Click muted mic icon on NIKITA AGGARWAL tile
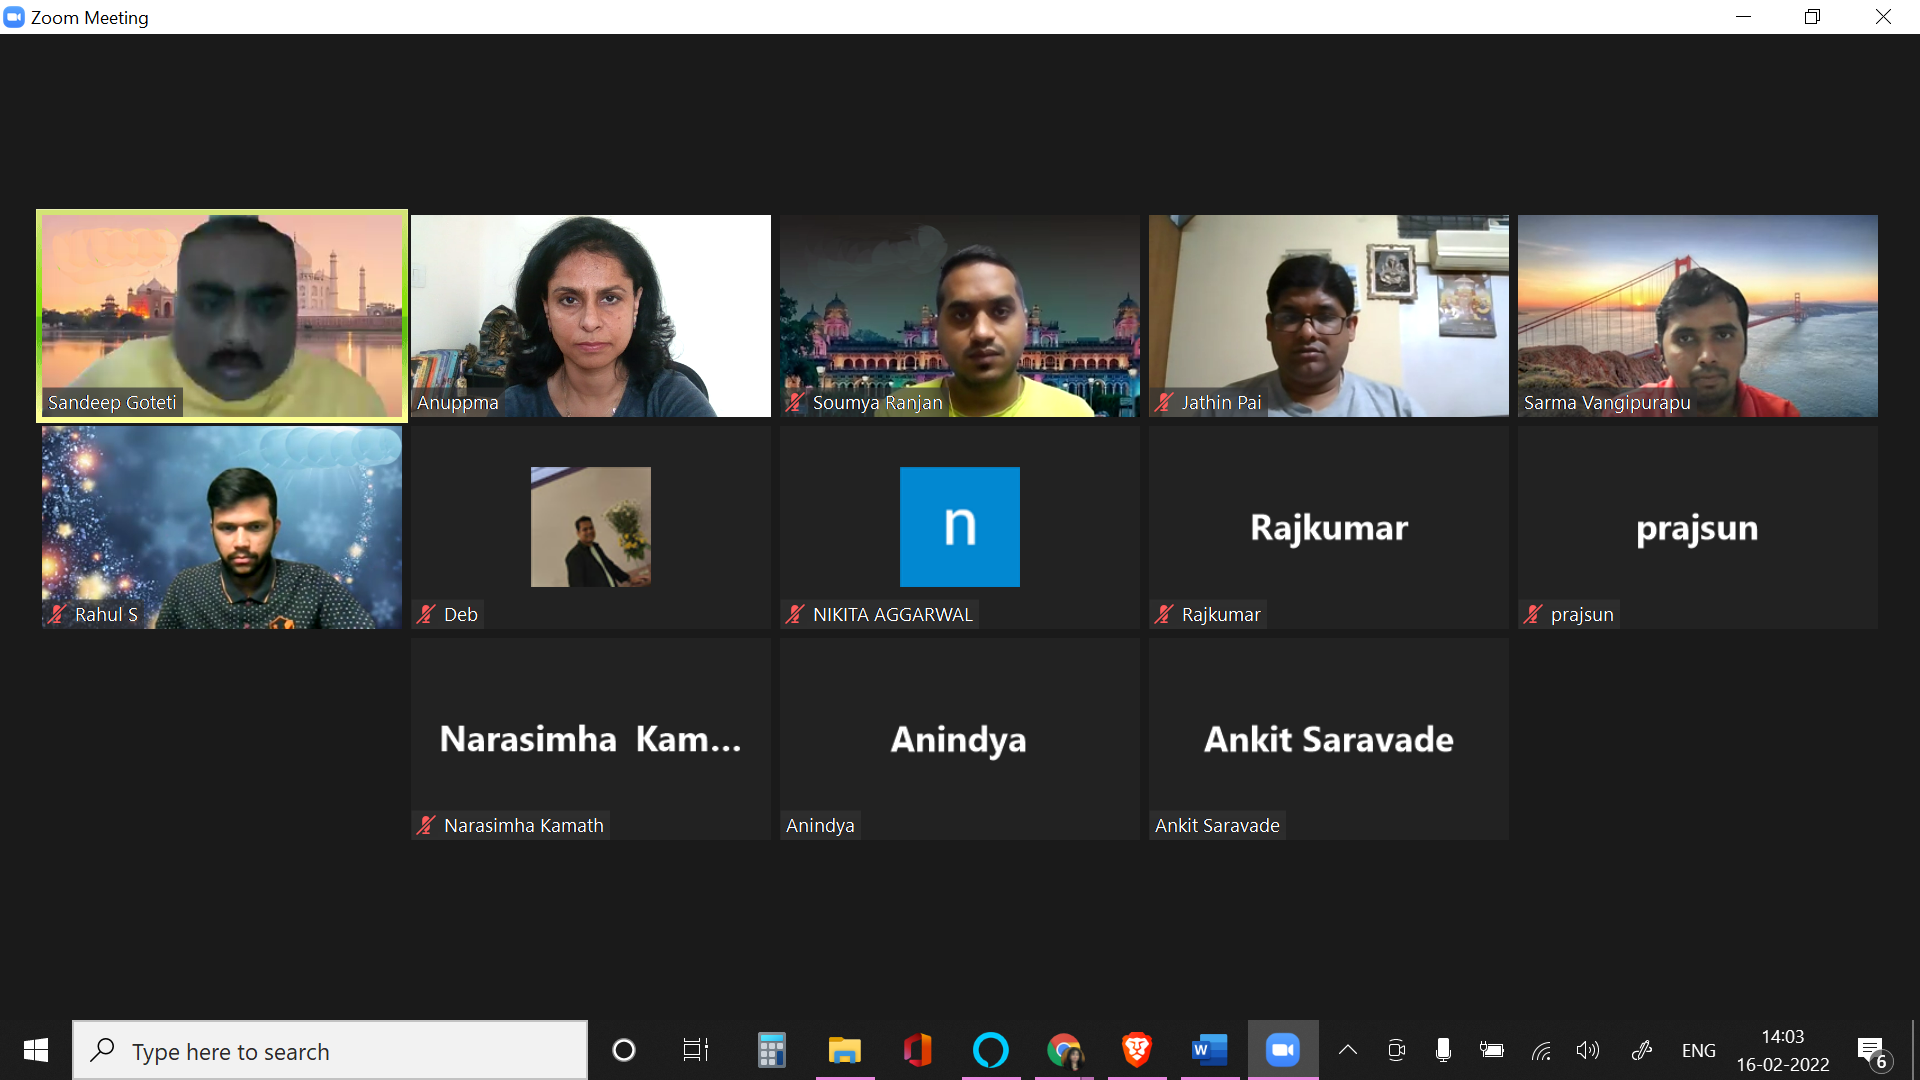This screenshot has height=1080, width=1920. (x=795, y=614)
